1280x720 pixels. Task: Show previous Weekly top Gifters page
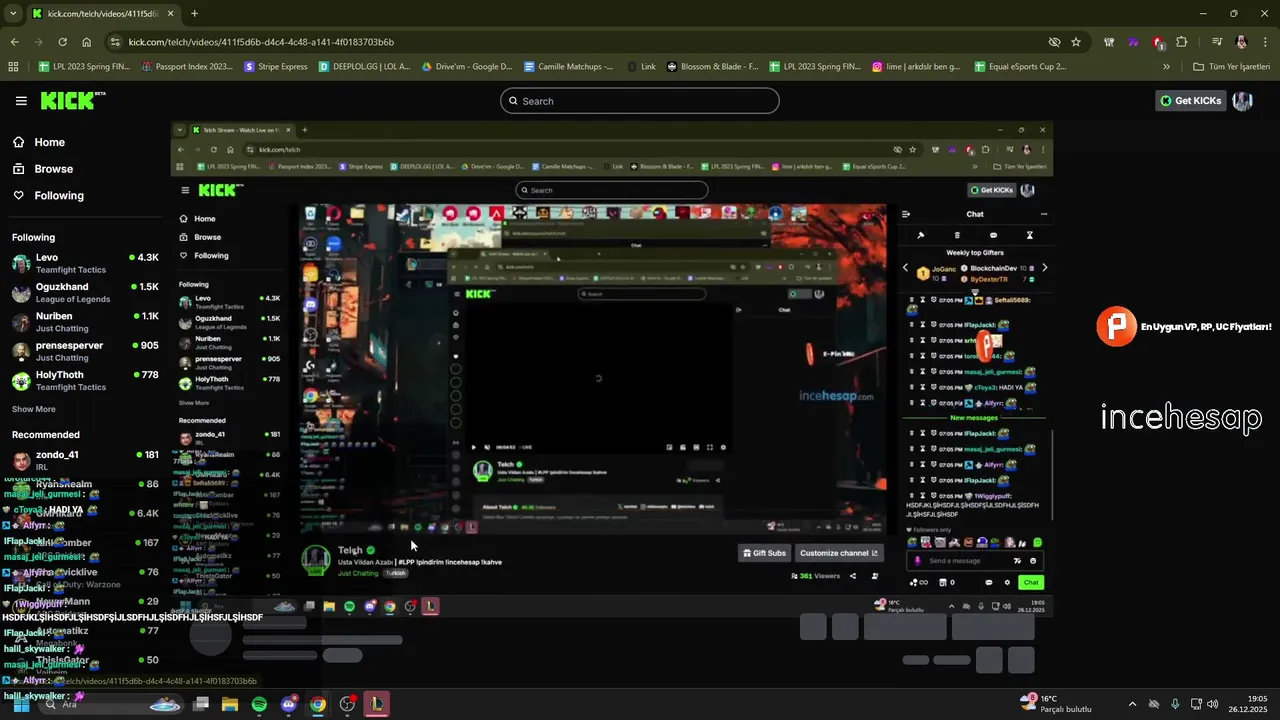point(906,268)
